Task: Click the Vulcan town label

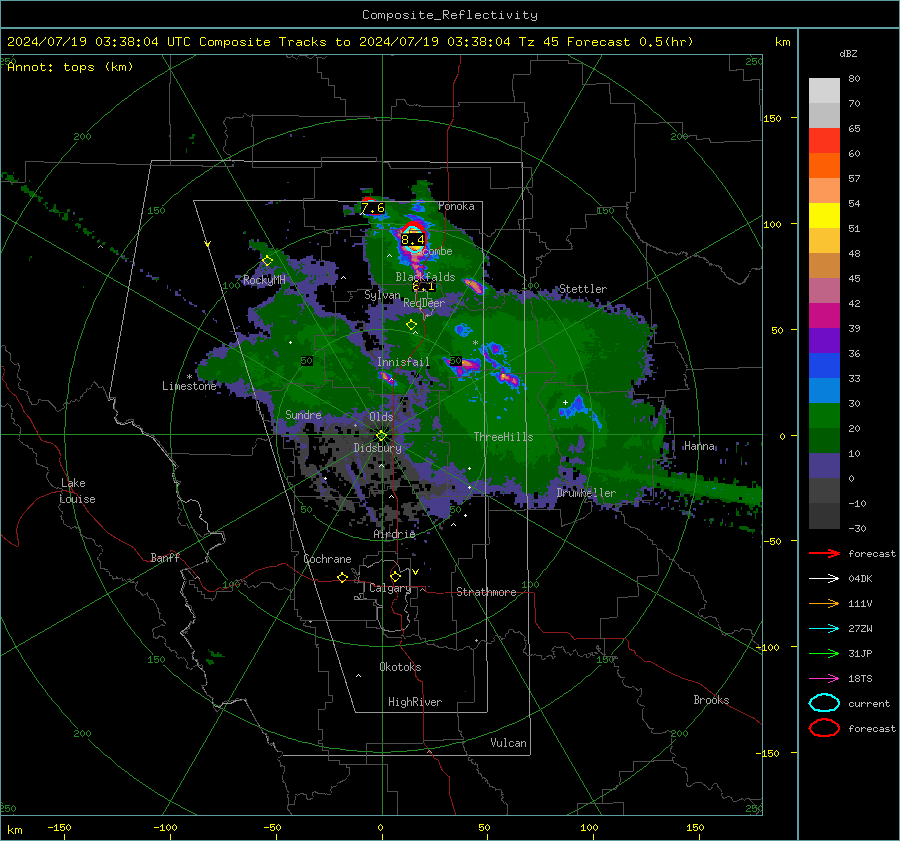Action: 509,743
